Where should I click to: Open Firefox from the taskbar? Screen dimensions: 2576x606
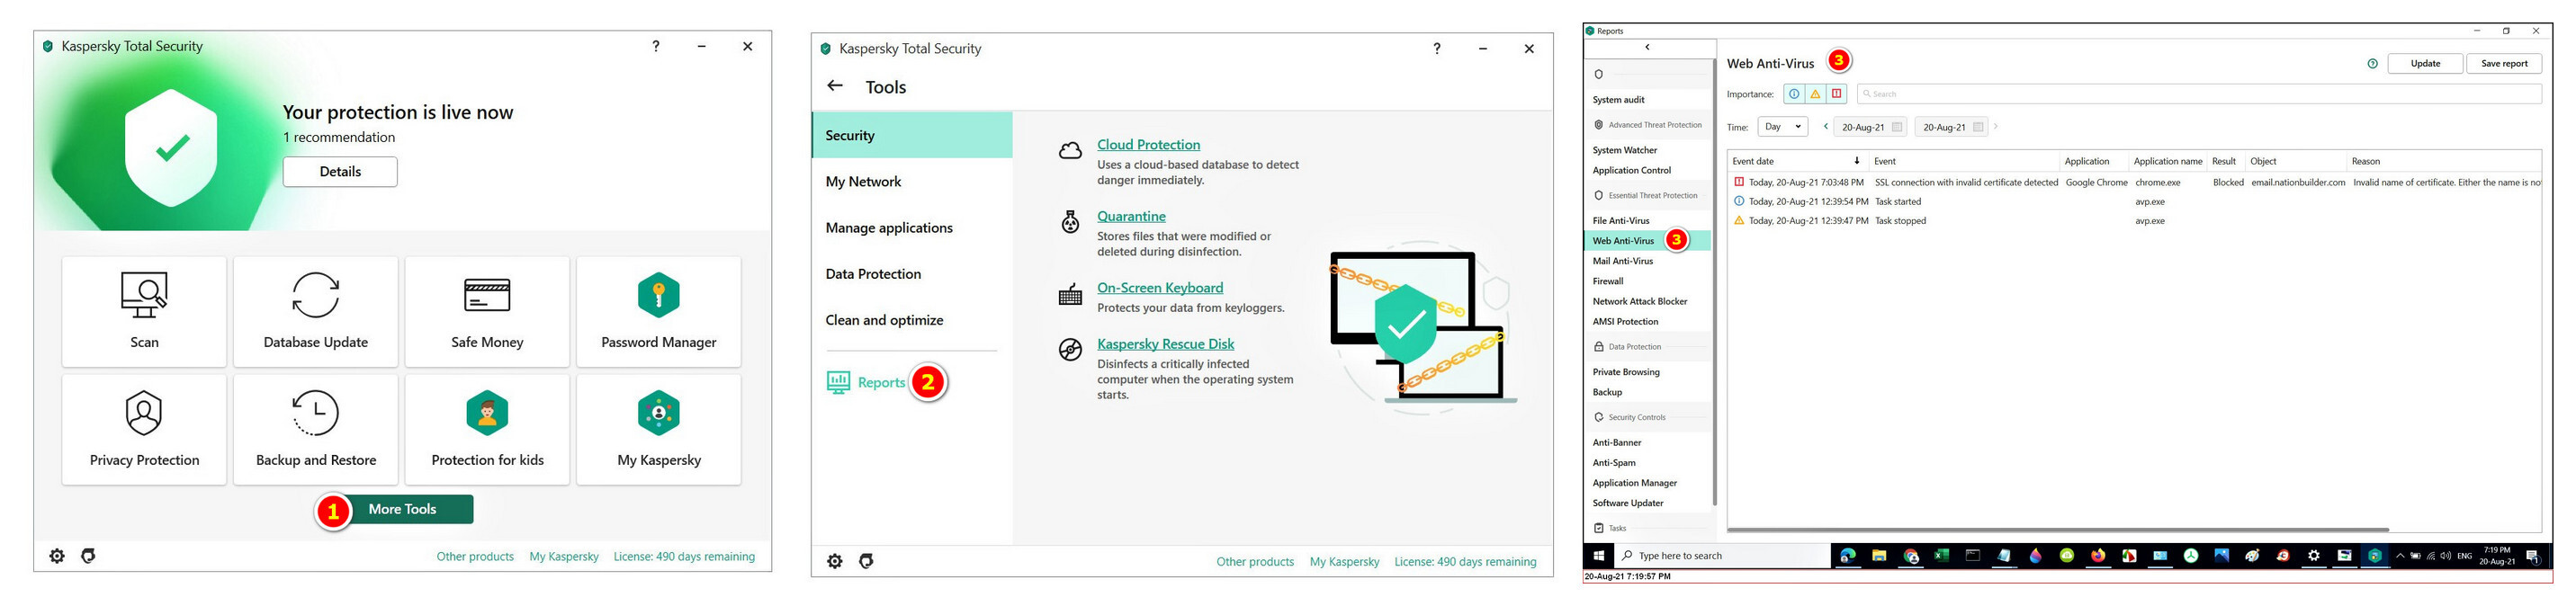click(2098, 556)
